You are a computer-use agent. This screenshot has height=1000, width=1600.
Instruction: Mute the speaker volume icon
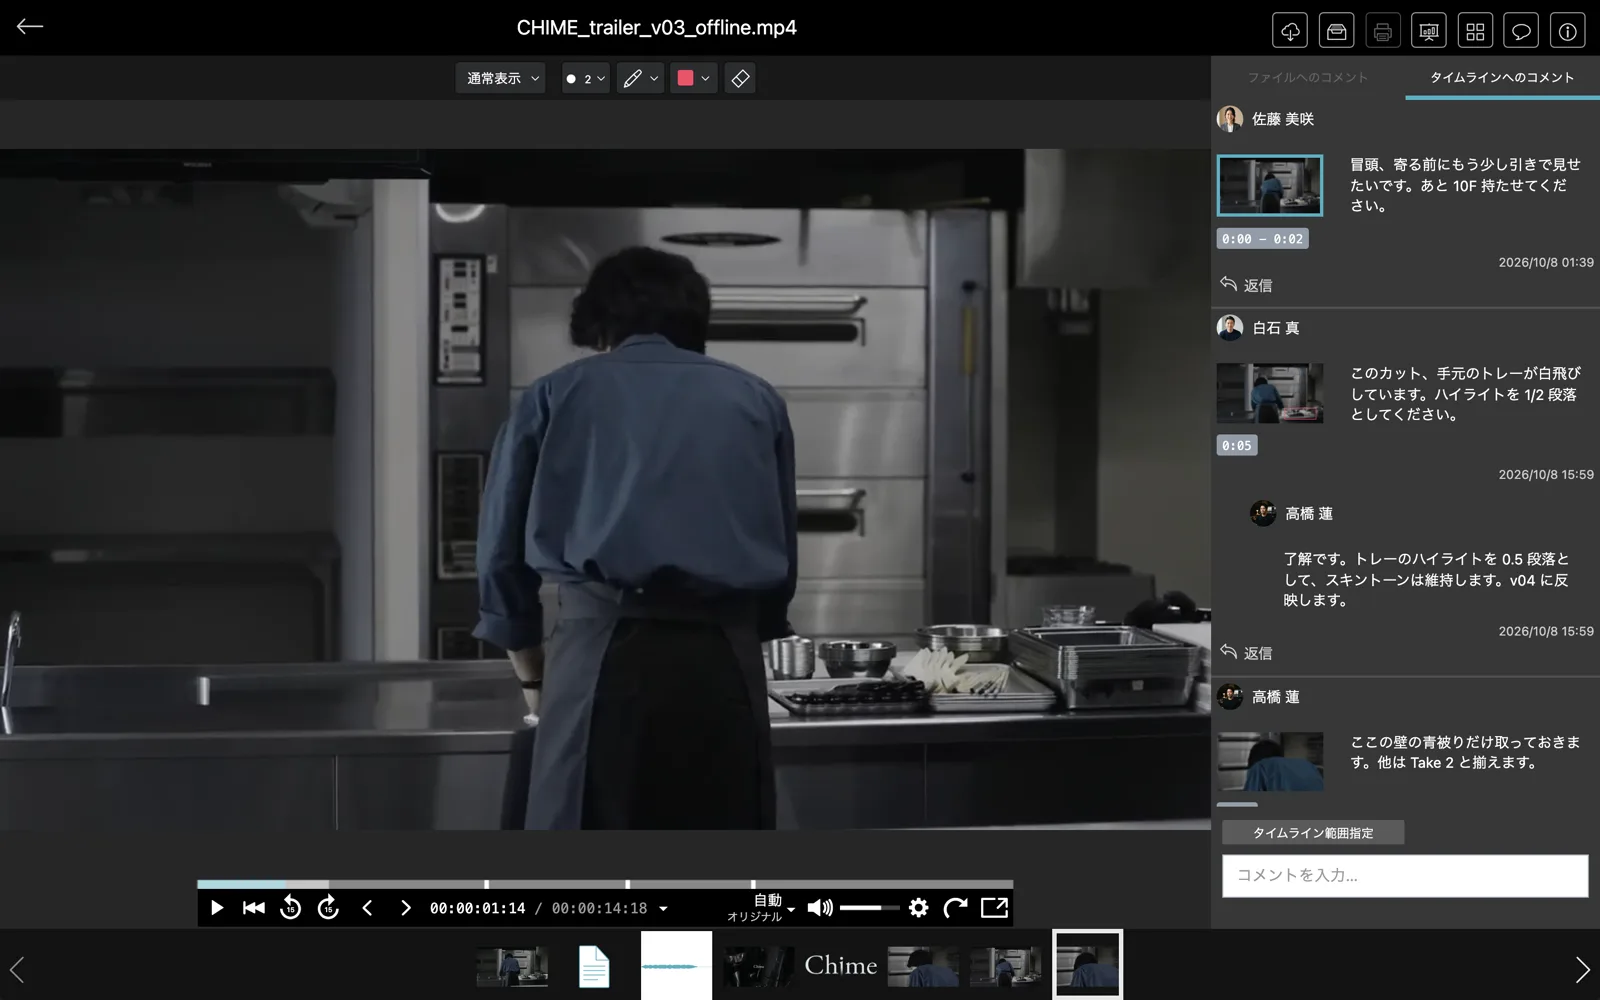(820, 908)
